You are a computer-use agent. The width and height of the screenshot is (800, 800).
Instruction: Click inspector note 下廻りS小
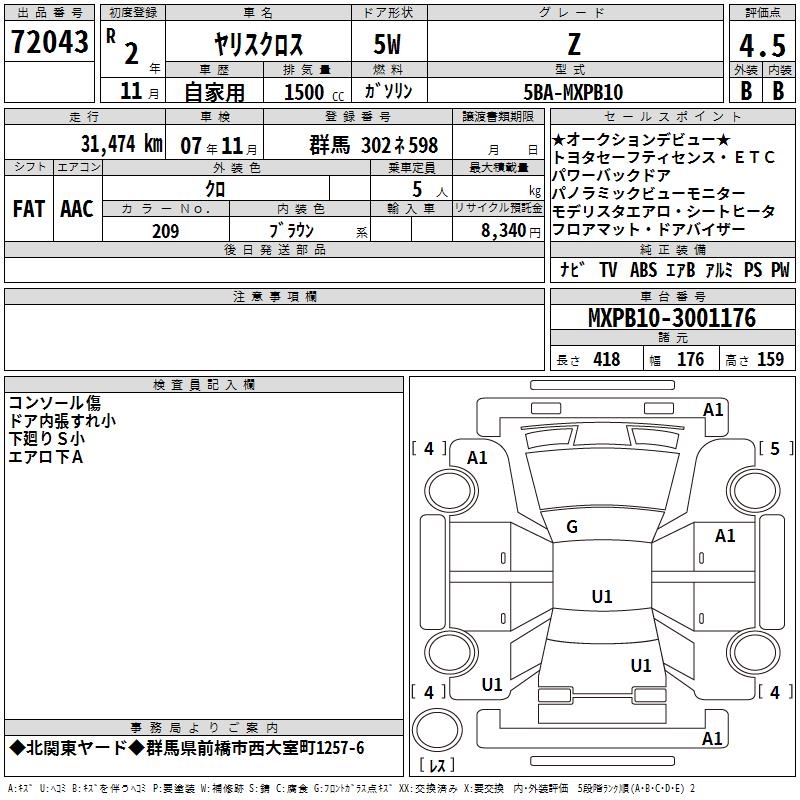46,438
